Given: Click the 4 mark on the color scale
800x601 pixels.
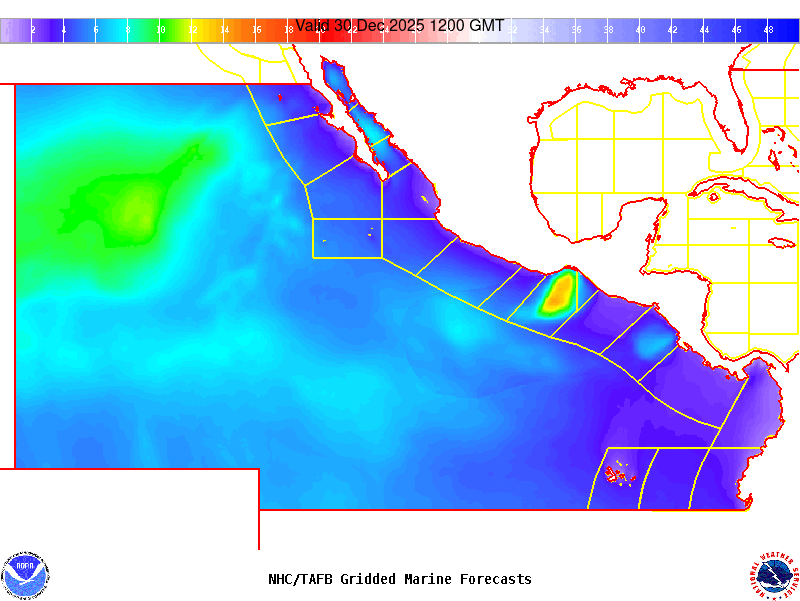Looking at the screenshot, I should [64, 30].
